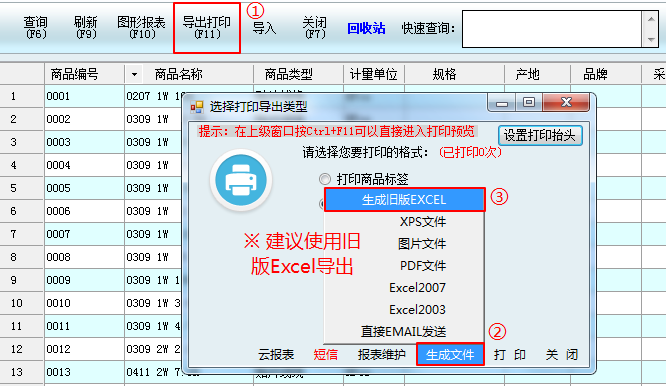The height and width of the screenshot is (386, 666).
Task: Choose 直接EMAIL发送 menu item
Action: pos(404,332)
